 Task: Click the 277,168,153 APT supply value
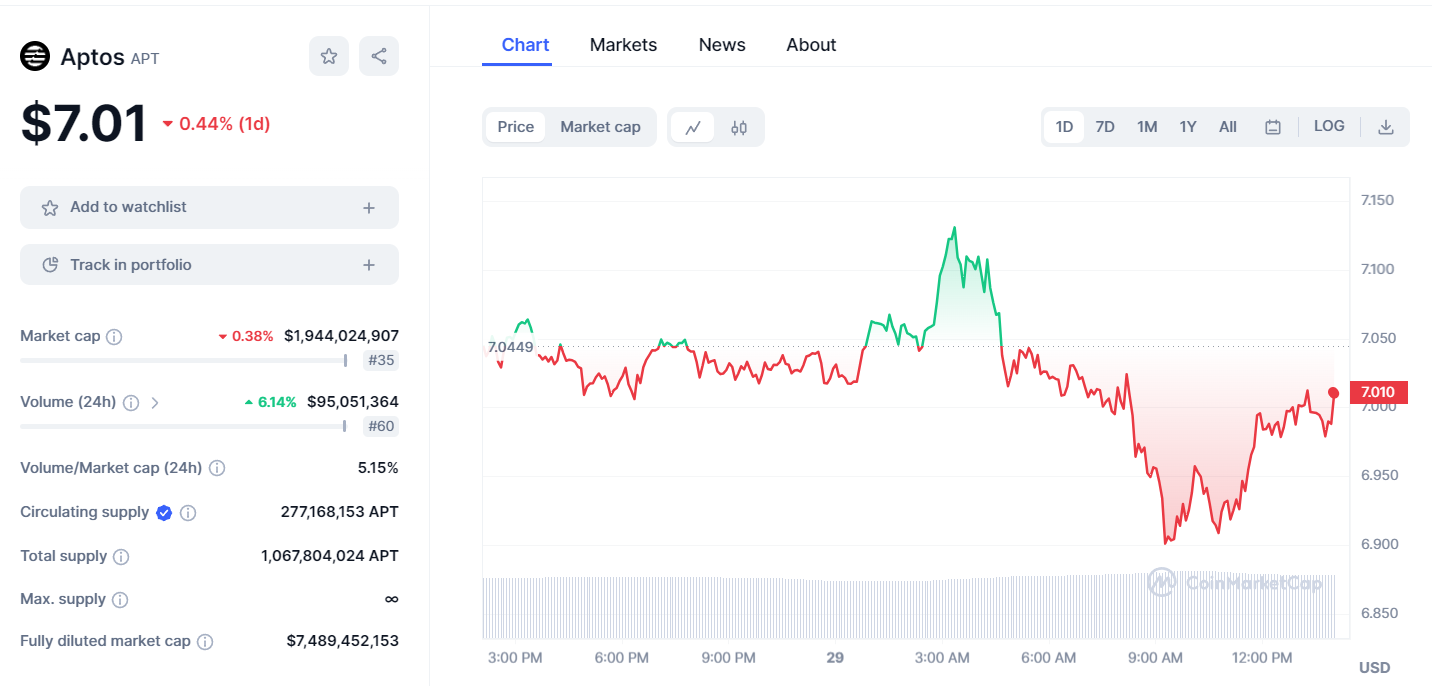pyautogui.click(x=339, y=512)
